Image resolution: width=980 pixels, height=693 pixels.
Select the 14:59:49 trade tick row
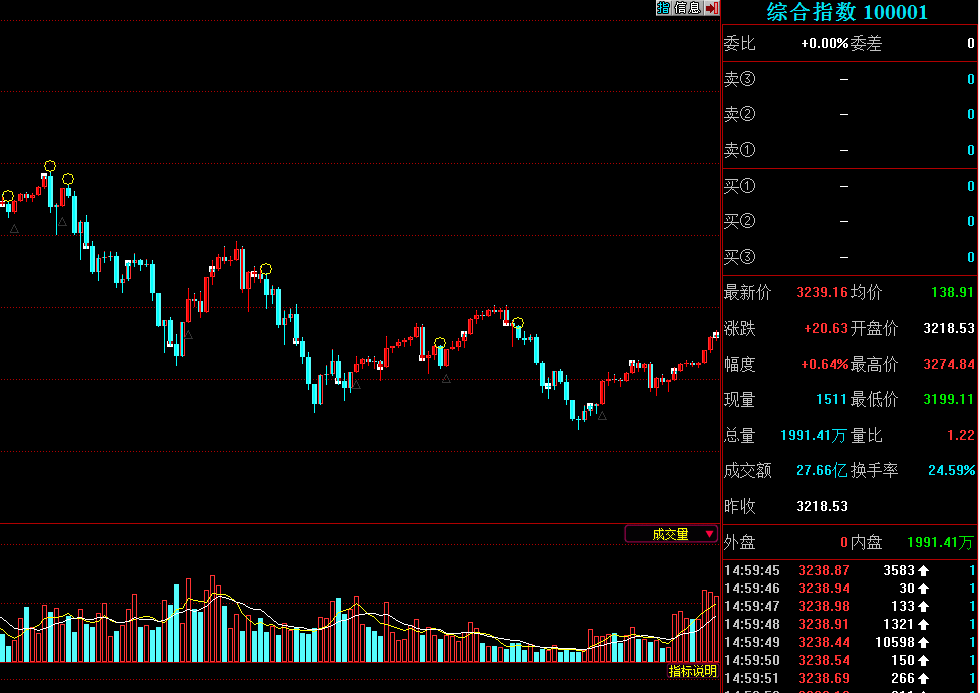tap(849, 642)
